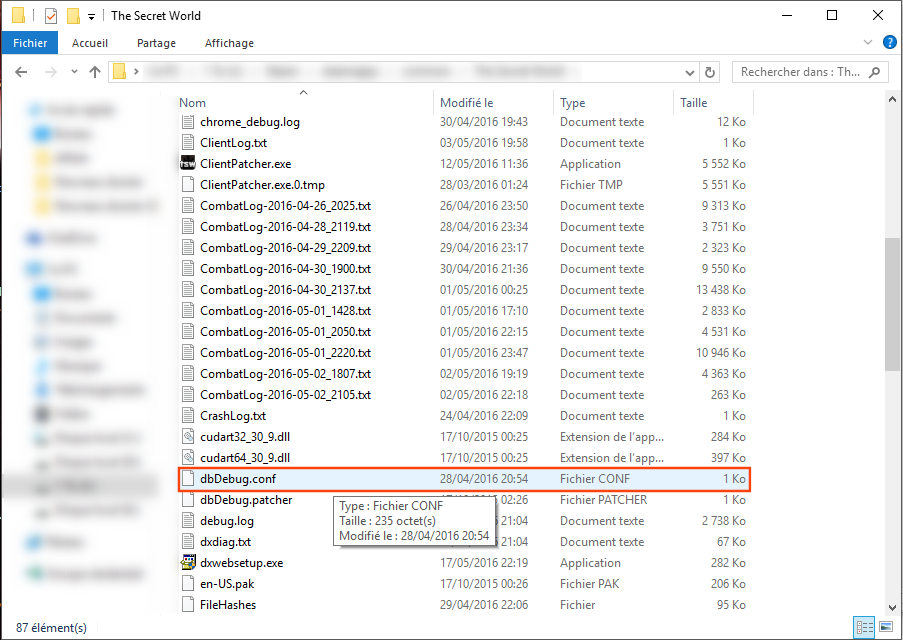Select file CombatLog-2016-05-01_2050.txt
The width and height of the screenshot is (903, 640).
tap(286, 332)
